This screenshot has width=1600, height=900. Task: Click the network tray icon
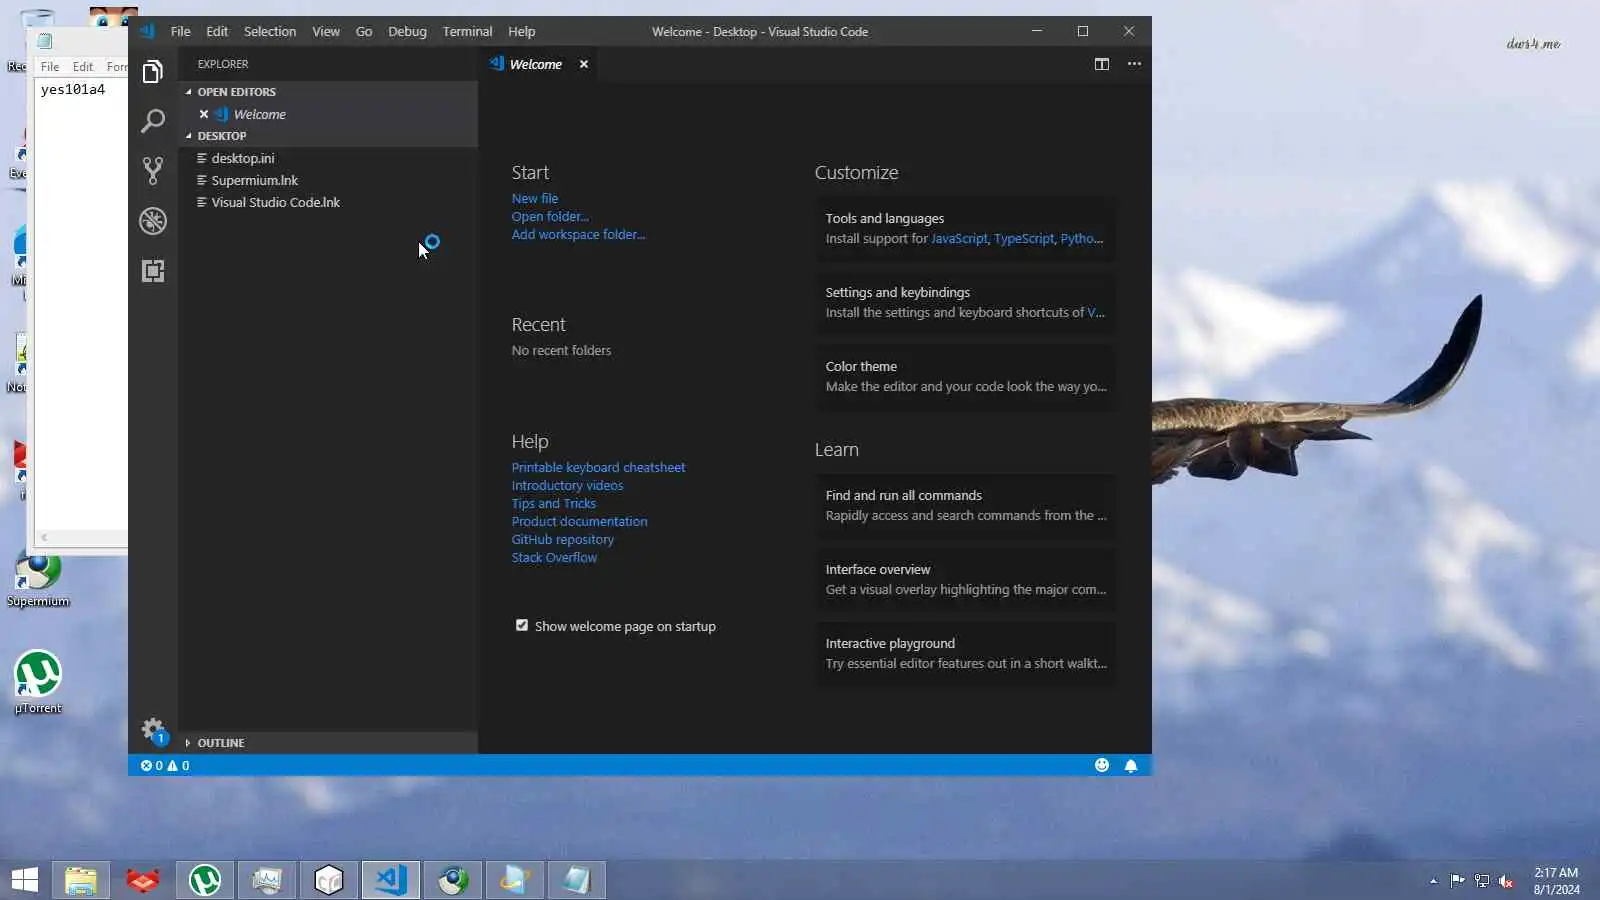coord(1482,881)
